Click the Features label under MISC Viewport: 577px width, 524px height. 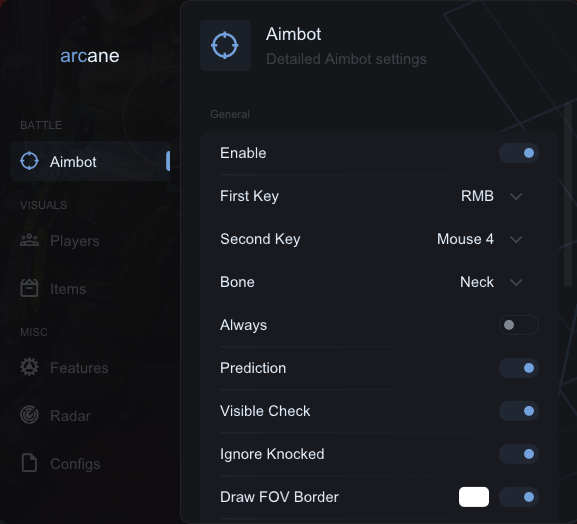click(79, 368)
